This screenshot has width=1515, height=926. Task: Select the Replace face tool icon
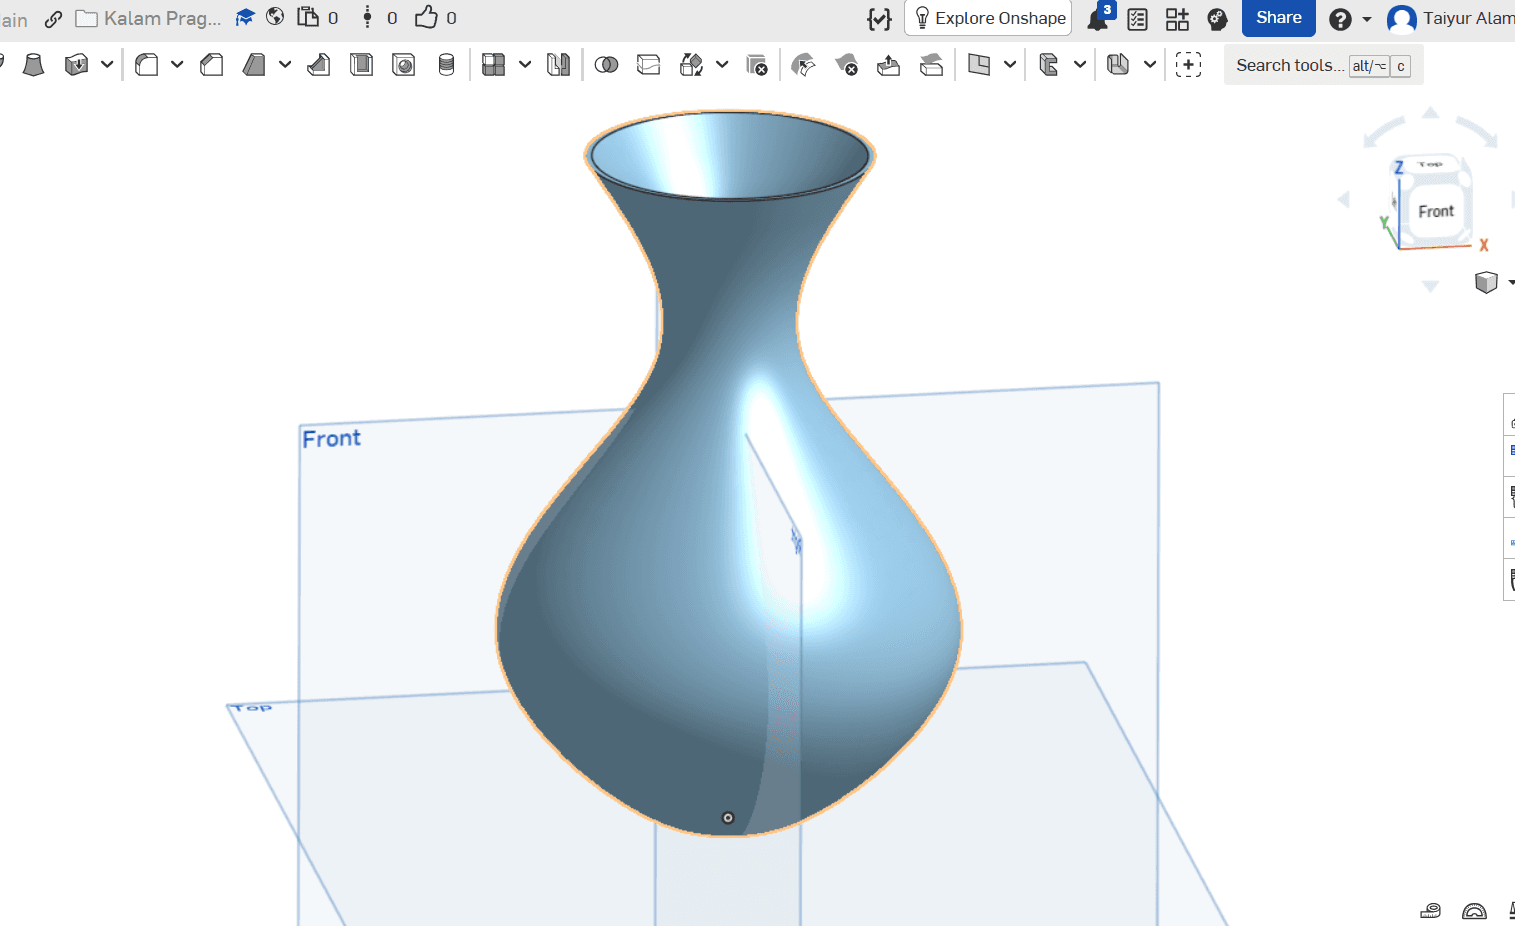click(x=931, y=65)
